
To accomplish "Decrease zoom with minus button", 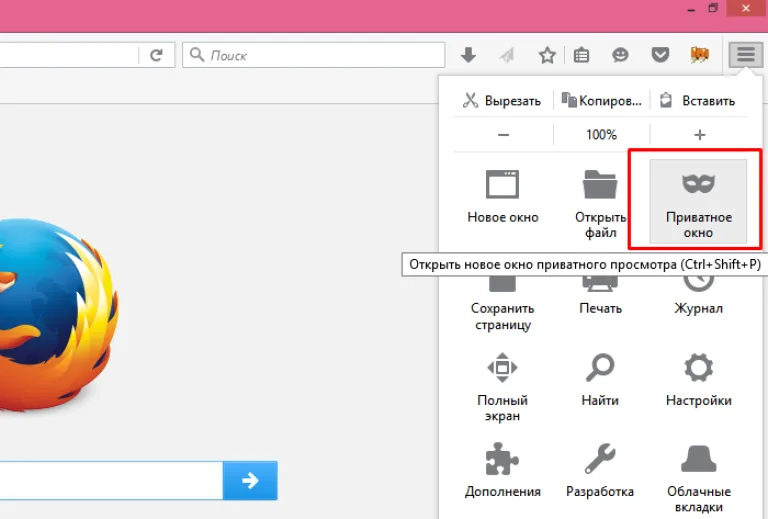I will 504,135.
